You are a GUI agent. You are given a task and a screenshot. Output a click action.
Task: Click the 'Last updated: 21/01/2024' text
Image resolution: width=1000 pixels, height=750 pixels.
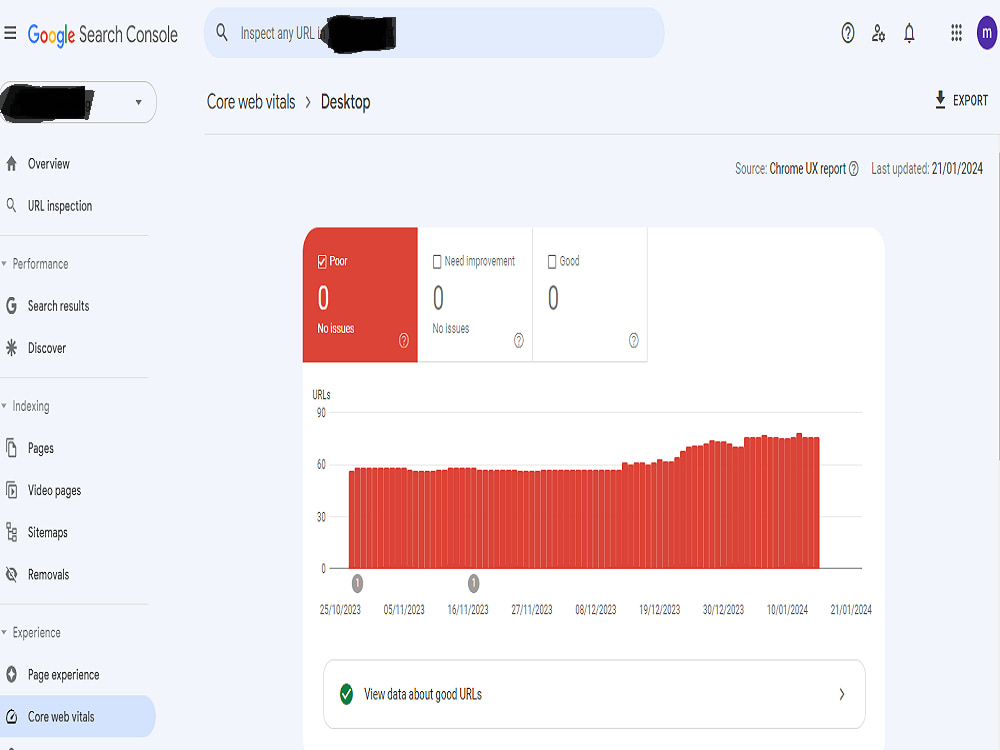tap(927, 169)
